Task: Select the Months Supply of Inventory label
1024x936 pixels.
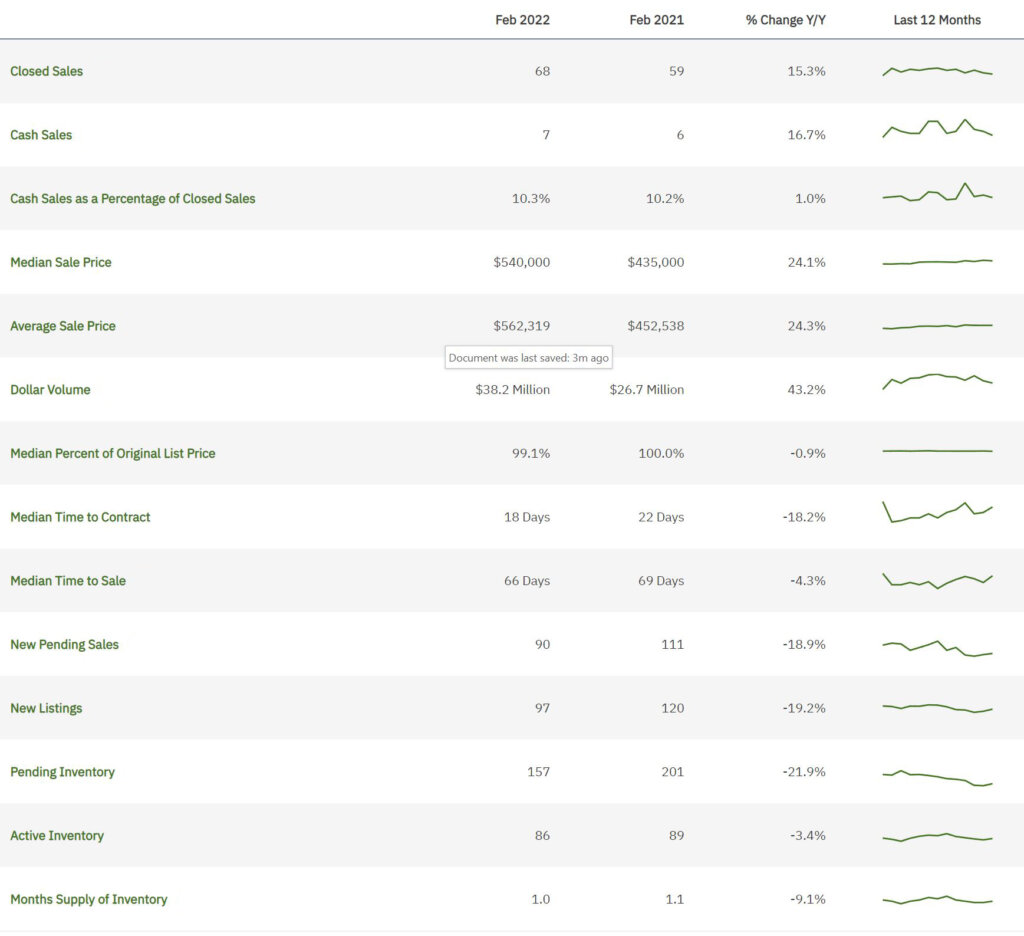Action: point(88,899)
